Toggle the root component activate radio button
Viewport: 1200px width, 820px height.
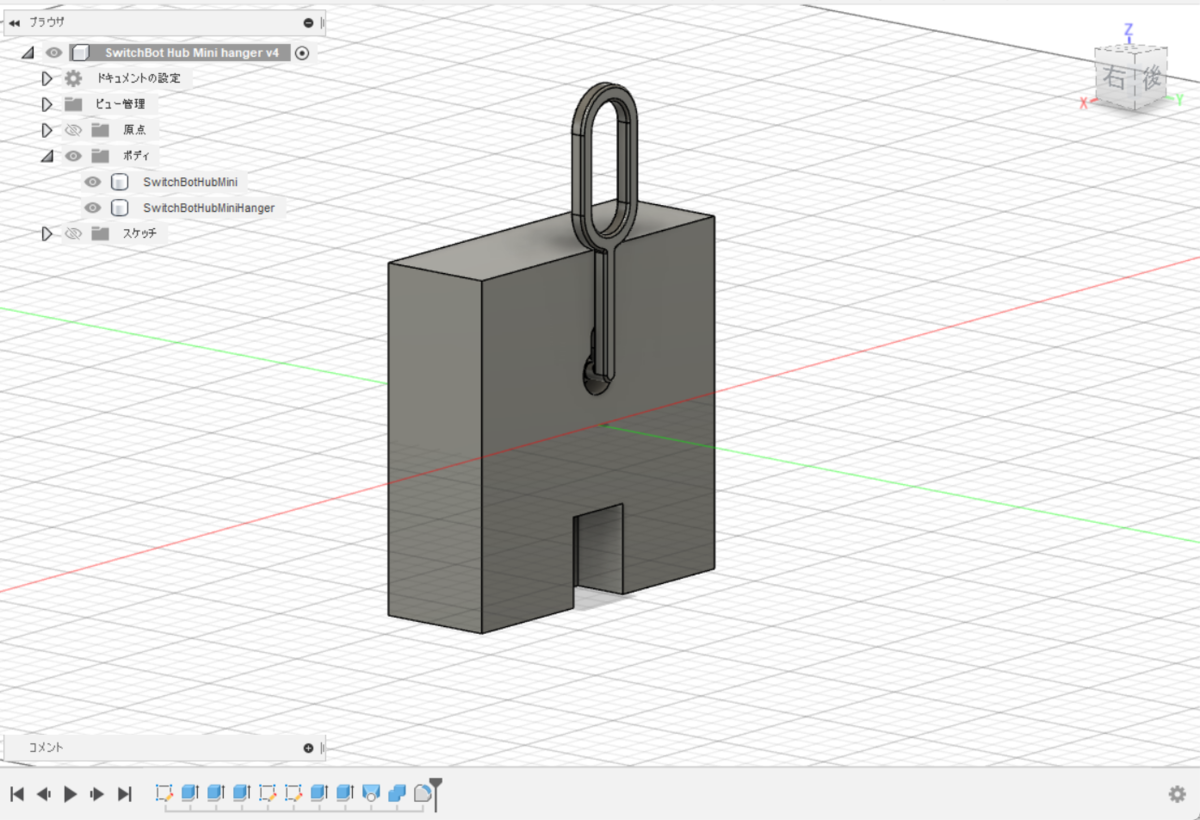pyautogui.click(x=302, y=52)
